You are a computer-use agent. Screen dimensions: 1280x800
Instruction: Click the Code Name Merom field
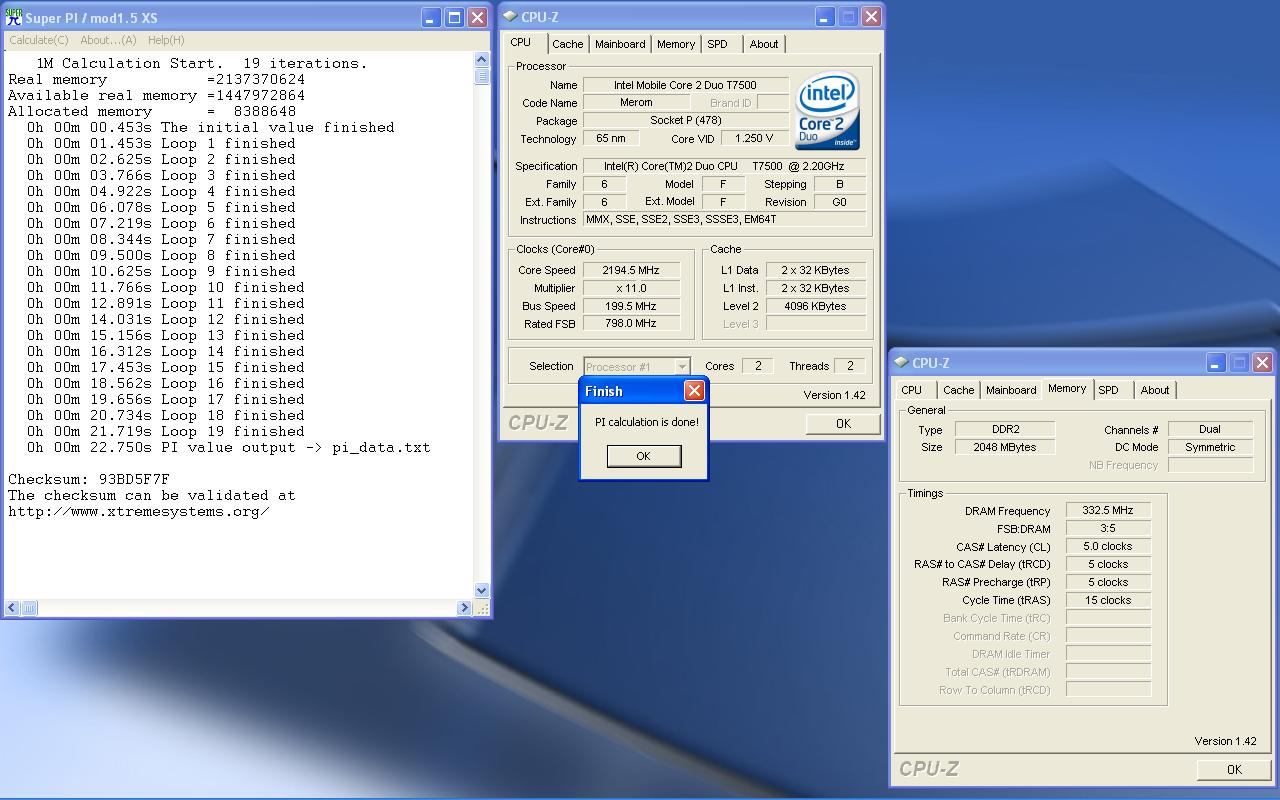(636, 103)
